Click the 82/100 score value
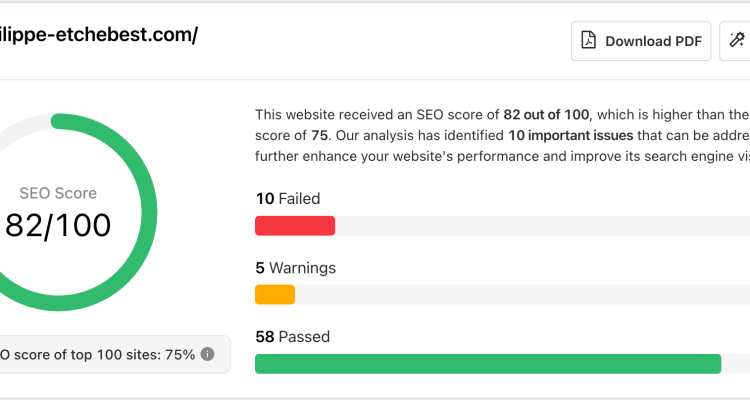Screen dimensions: 750x400 [x=58, y=225]
